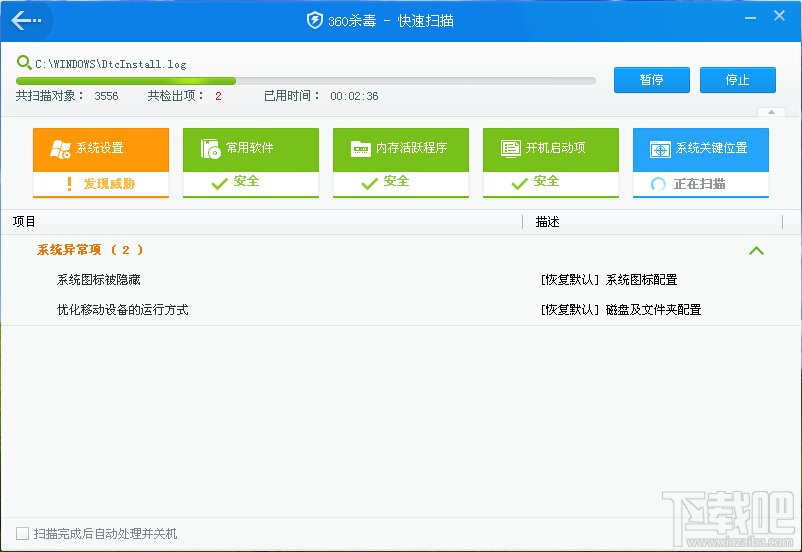The image size is (802, 552).
Task: Click the 共检出项 count 2
Action: tap(218, 96)
